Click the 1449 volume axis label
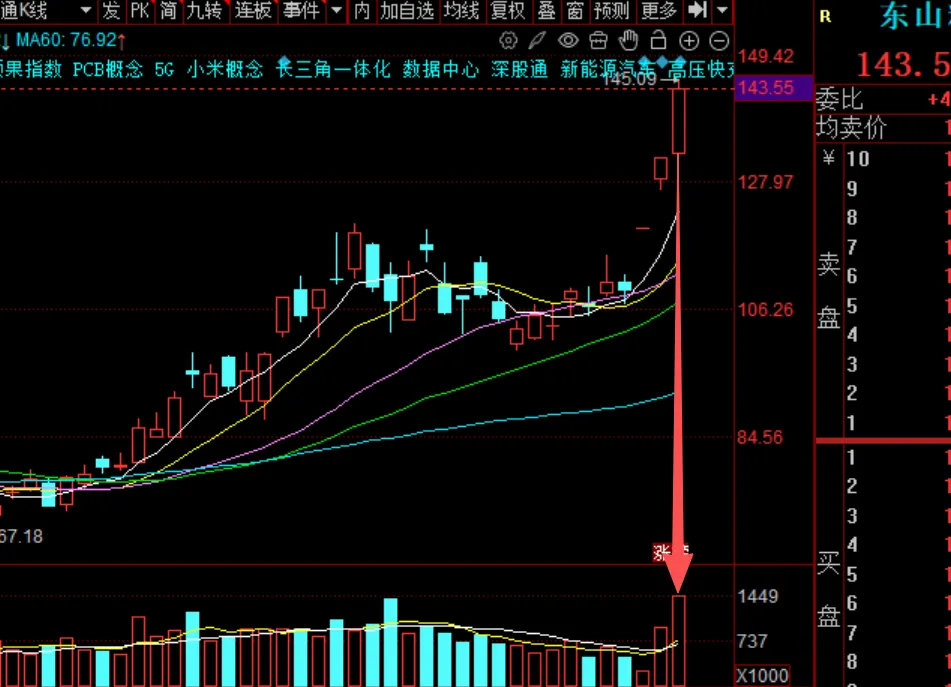 click(x=758, y=597)
